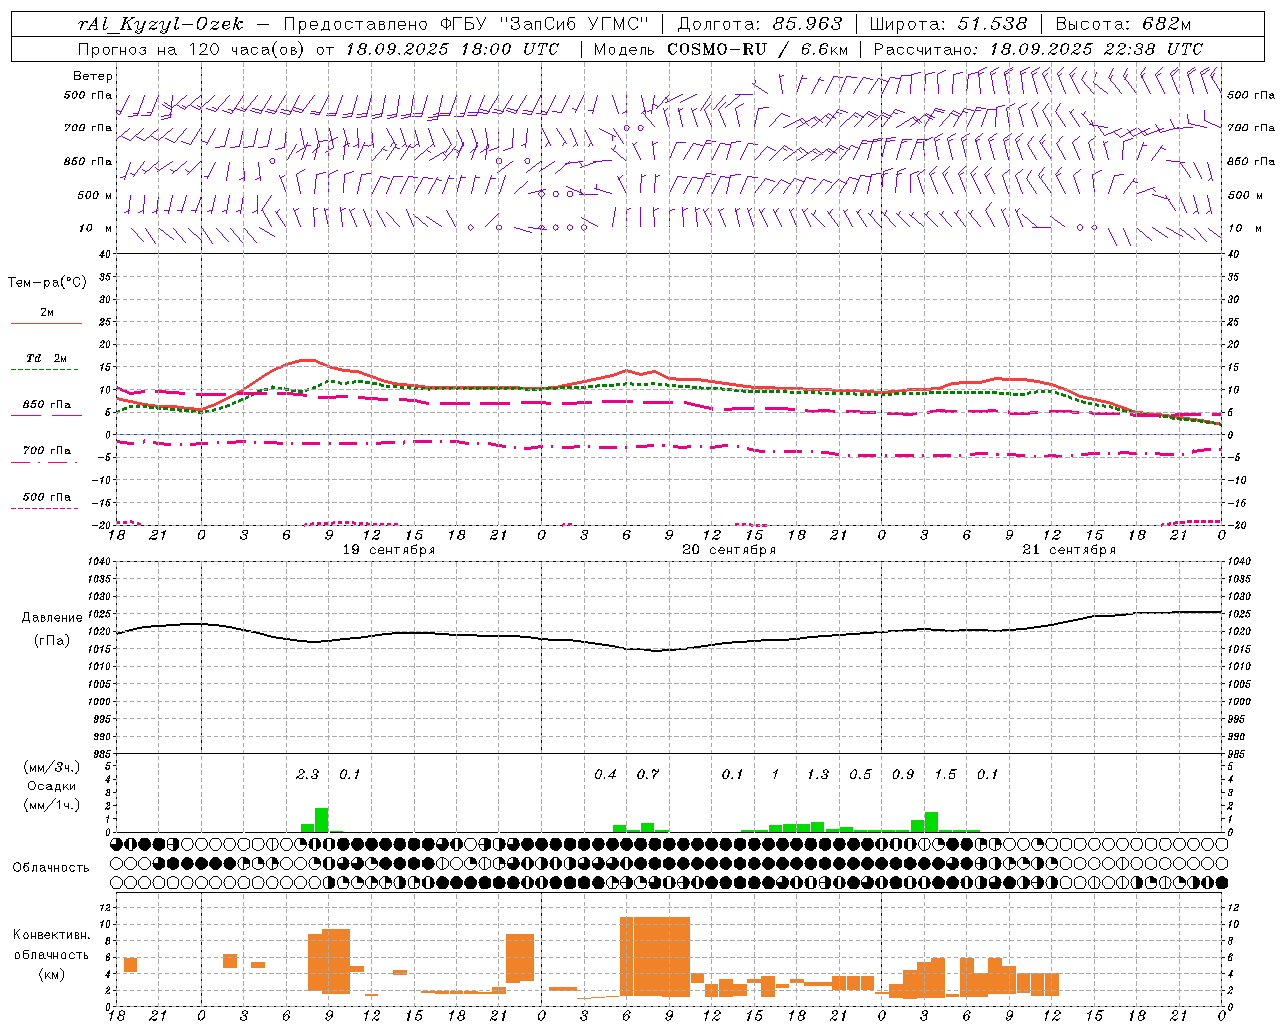The width and height of the screenshot is (1280, 1024).
Task: Click the Высота: 682м field
Action: click(1123, 24)
